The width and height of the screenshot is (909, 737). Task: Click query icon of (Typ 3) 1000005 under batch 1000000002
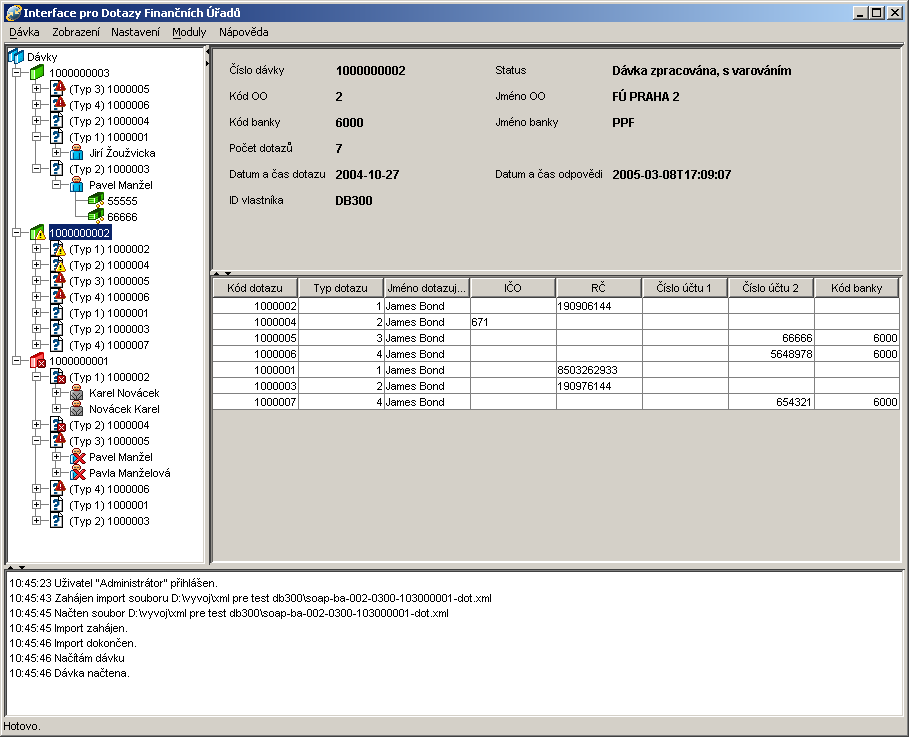pyautogui.click(x=57, y=281)
